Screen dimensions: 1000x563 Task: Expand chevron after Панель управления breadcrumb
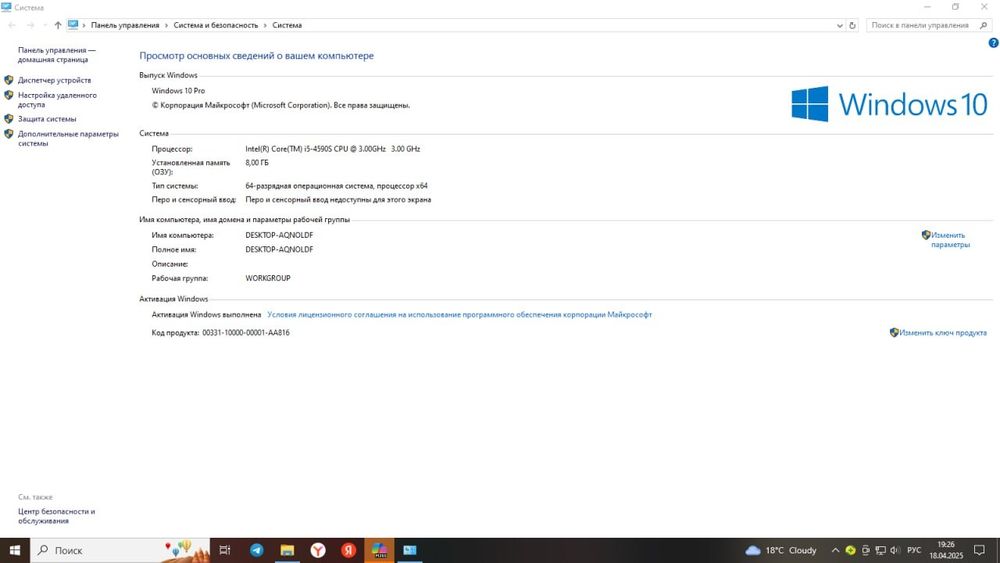click(x=166, y=26)
